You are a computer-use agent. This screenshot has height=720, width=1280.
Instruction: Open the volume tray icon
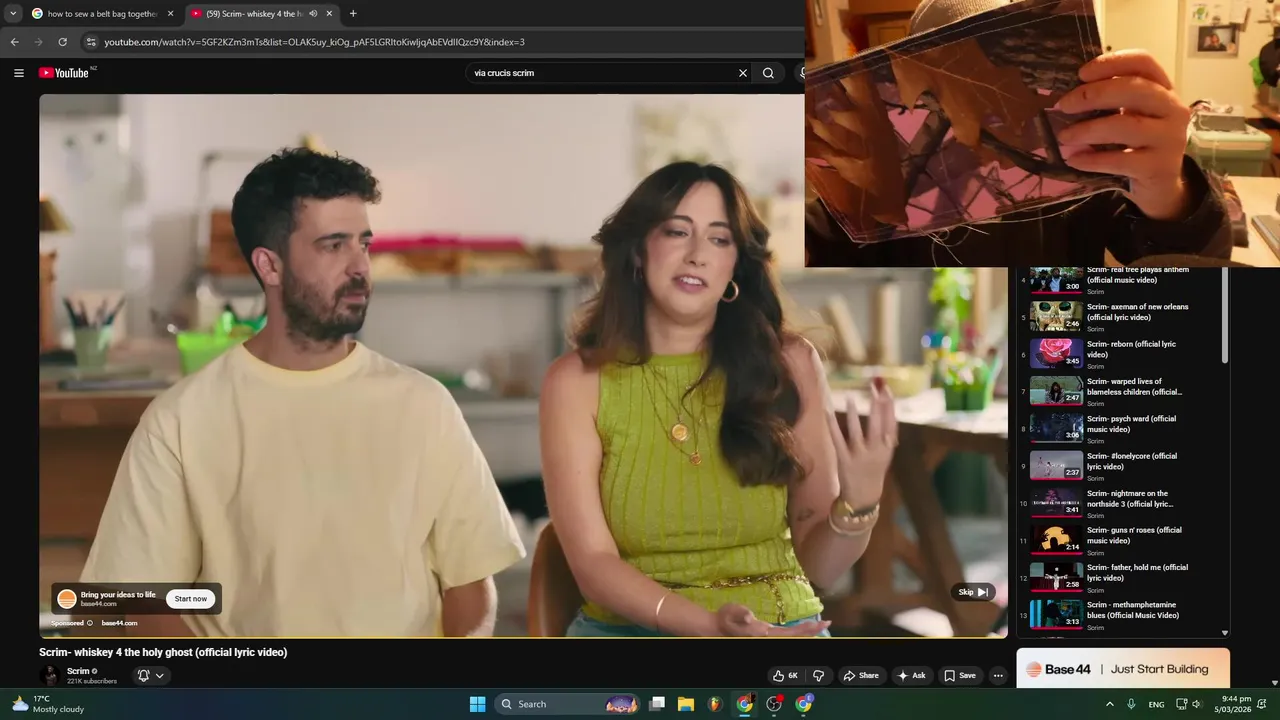pos(1196,704)
